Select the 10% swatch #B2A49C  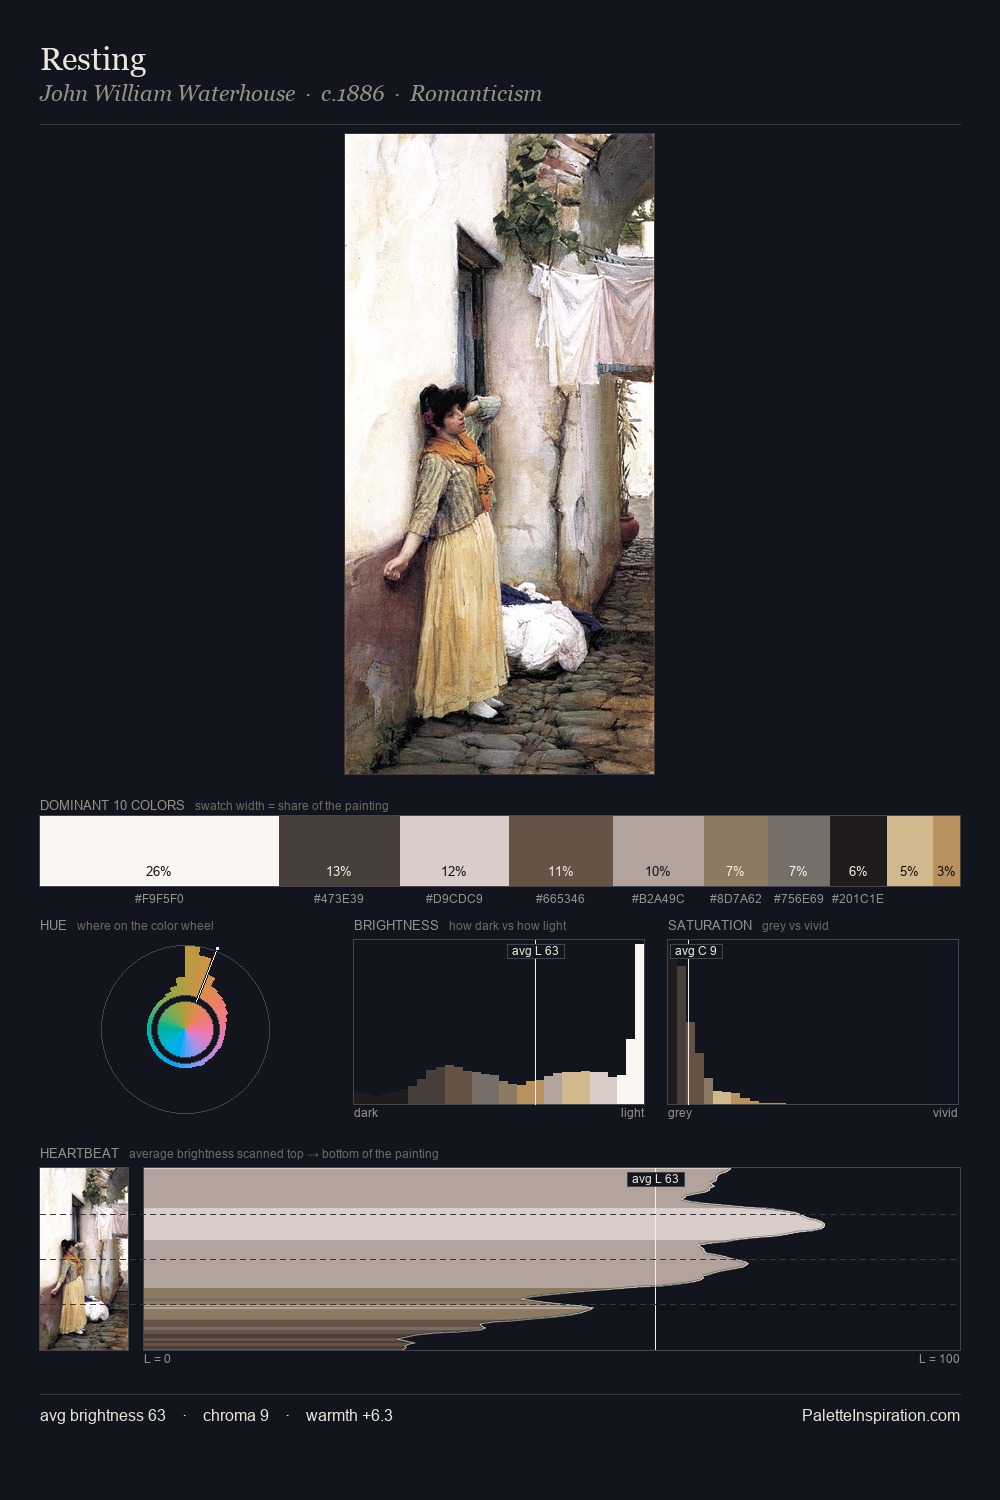point(658,851)
